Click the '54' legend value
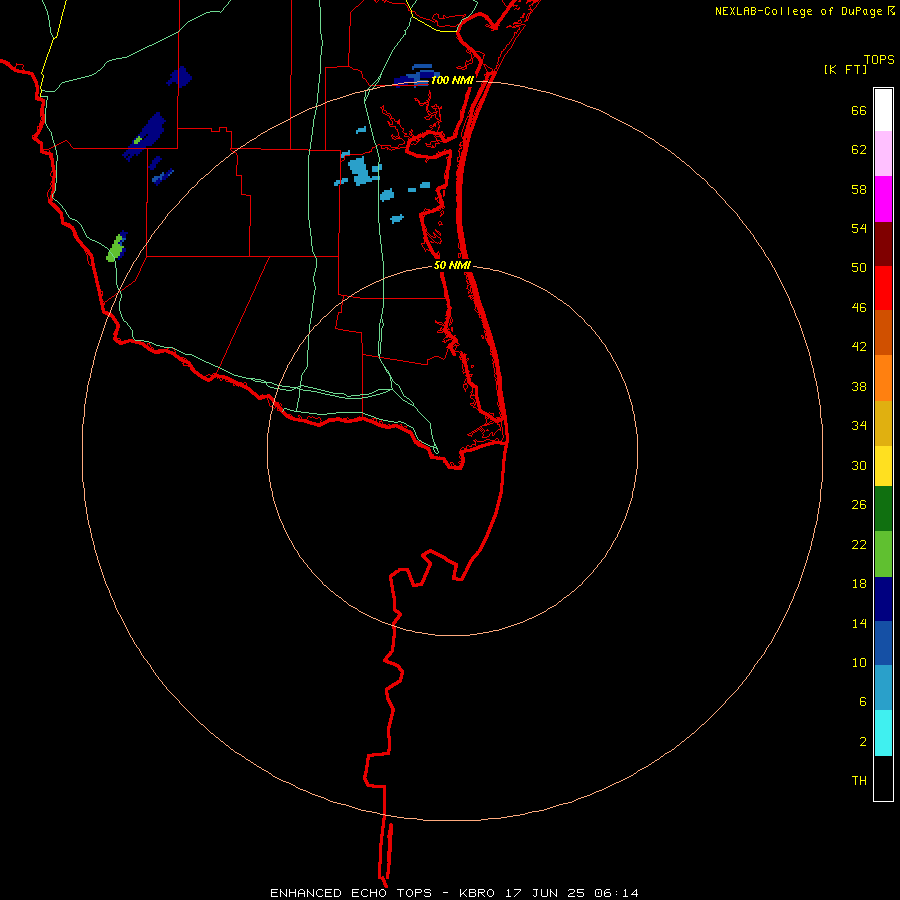Screen dimensions: 900x900 tap(859, 228)
